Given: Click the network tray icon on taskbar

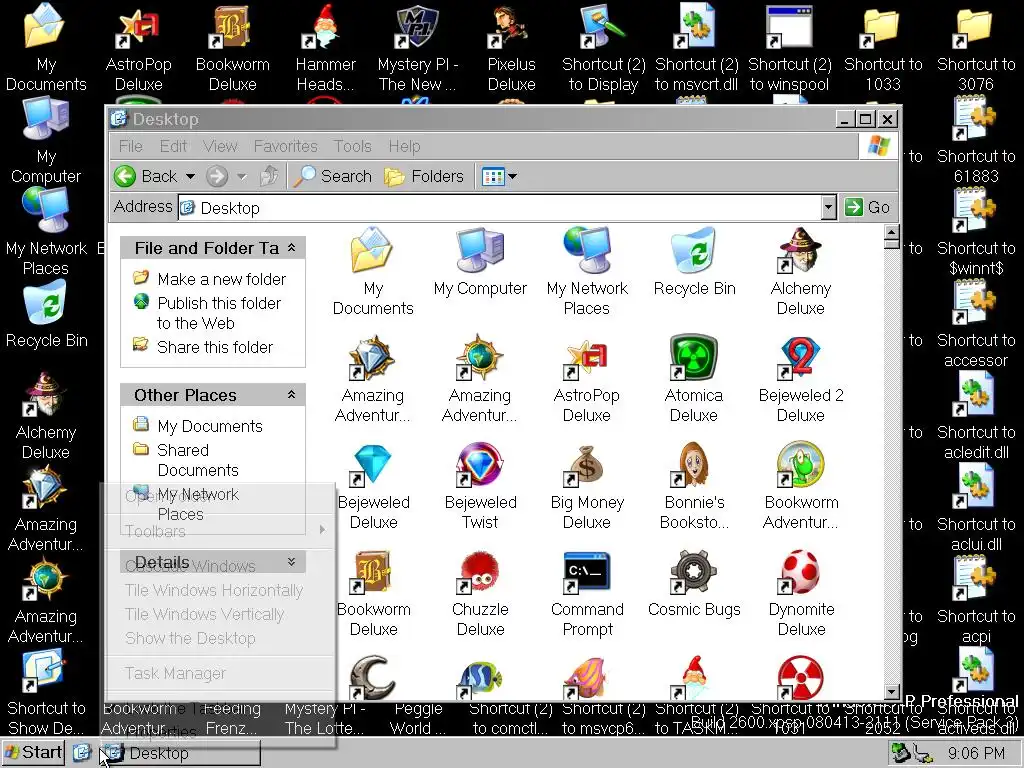Looking at the screenshot, I should [x=922, y=753].
